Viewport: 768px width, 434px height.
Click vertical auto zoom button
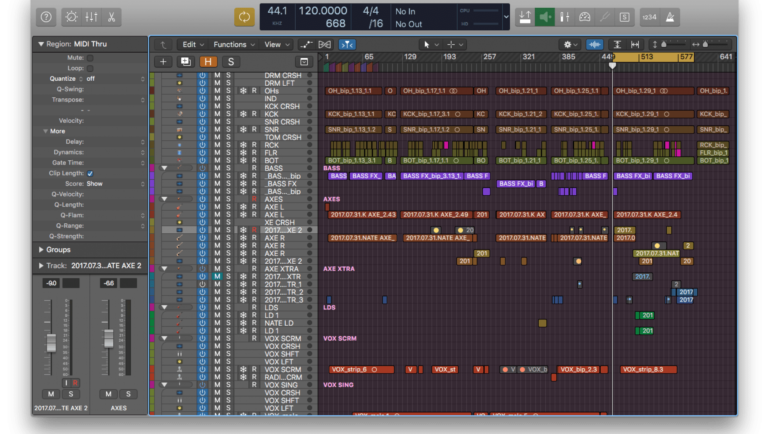tap(617, 45)
